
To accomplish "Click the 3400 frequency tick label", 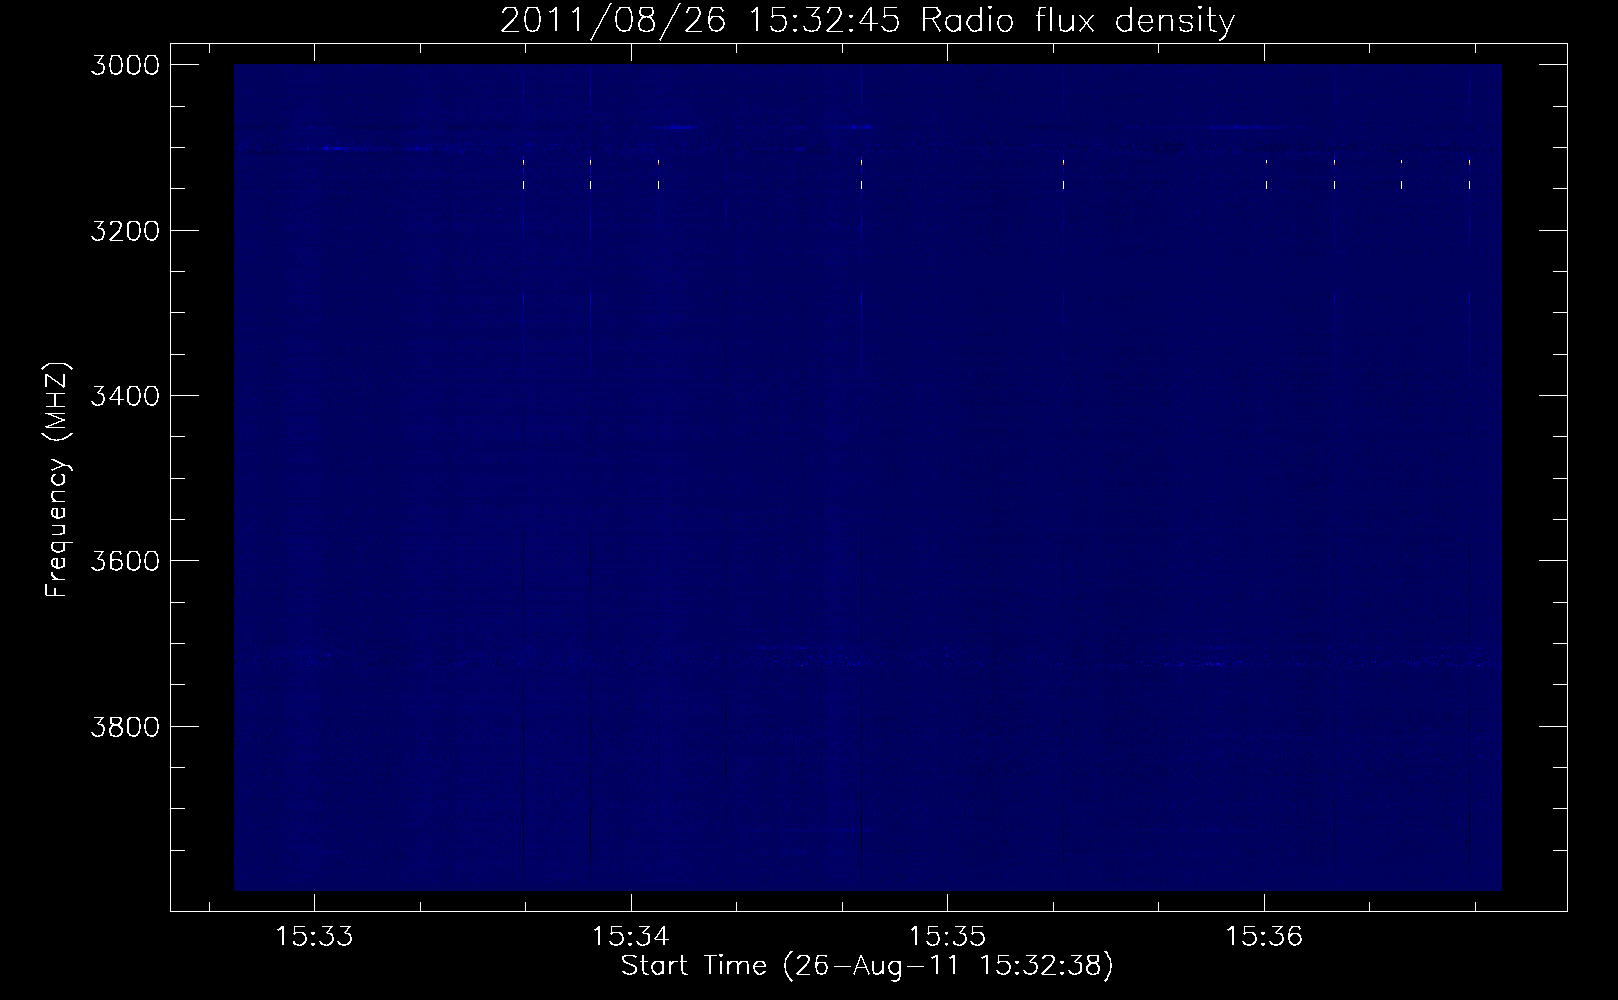I will pyautogui.click(x=125, y=396).
